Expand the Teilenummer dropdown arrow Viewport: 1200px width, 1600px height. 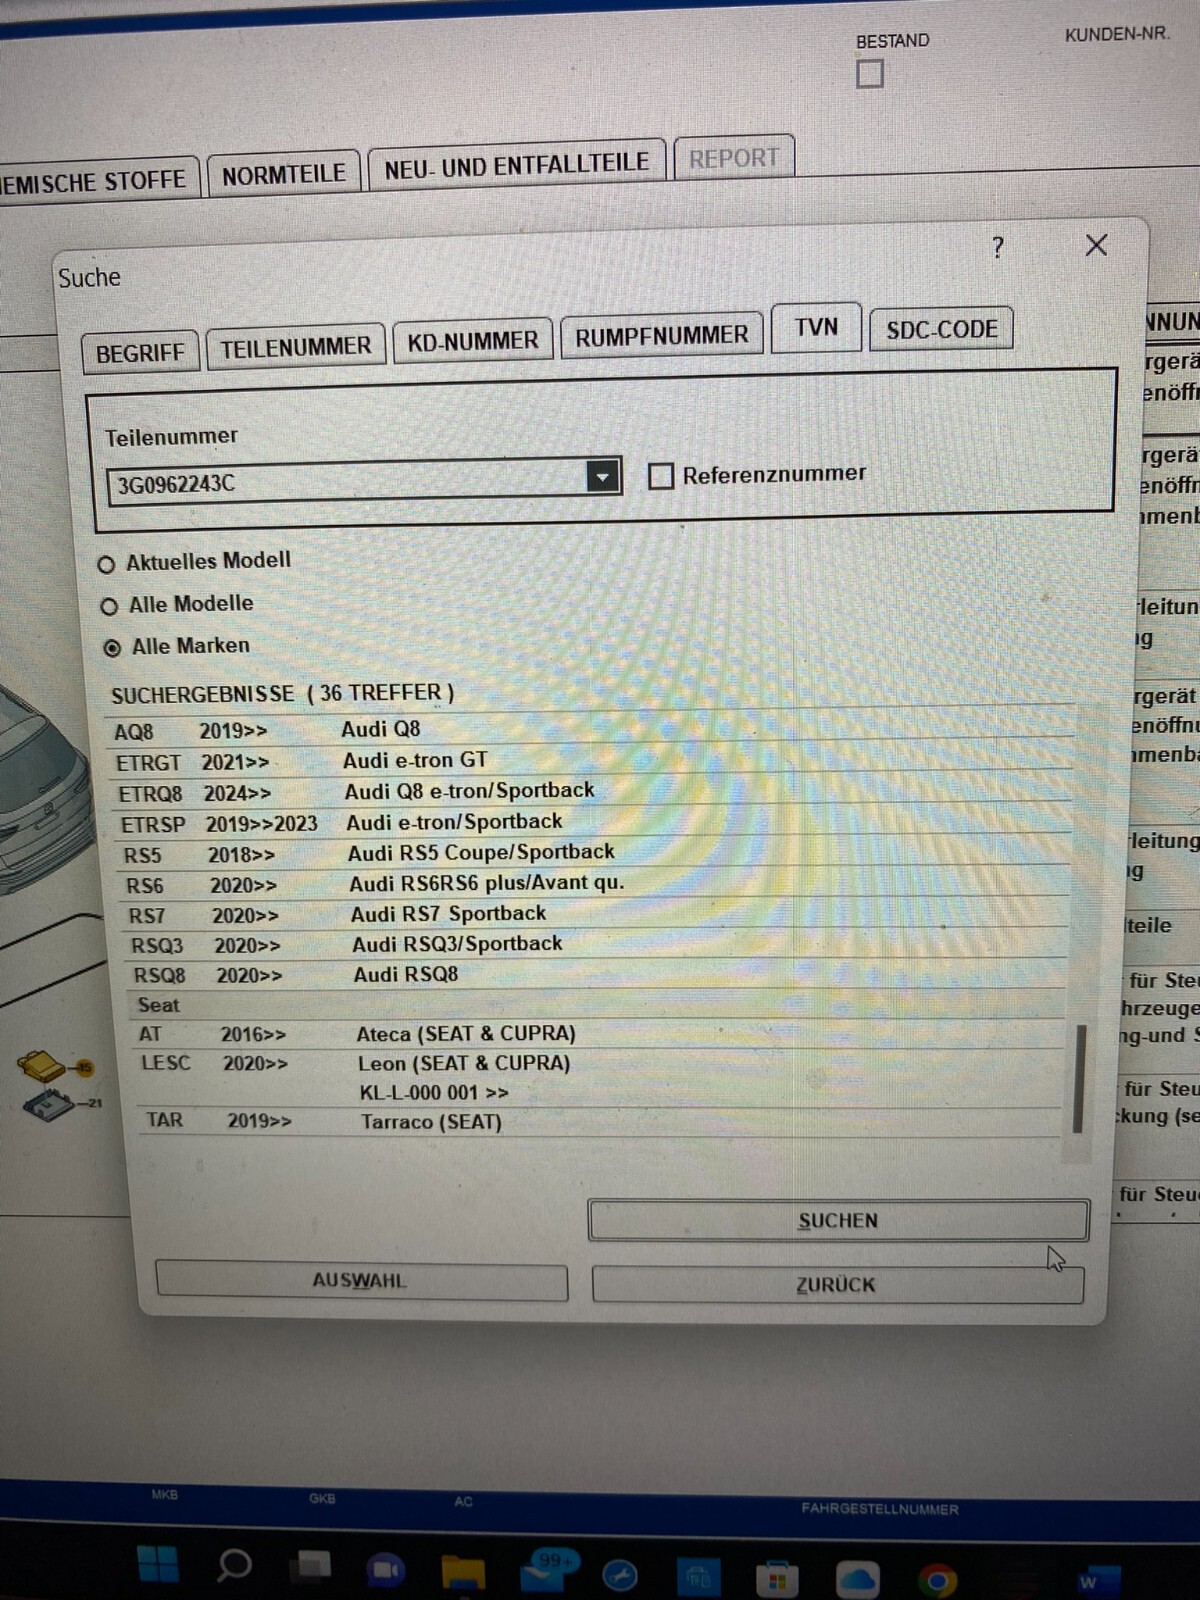tap(602, 477)
